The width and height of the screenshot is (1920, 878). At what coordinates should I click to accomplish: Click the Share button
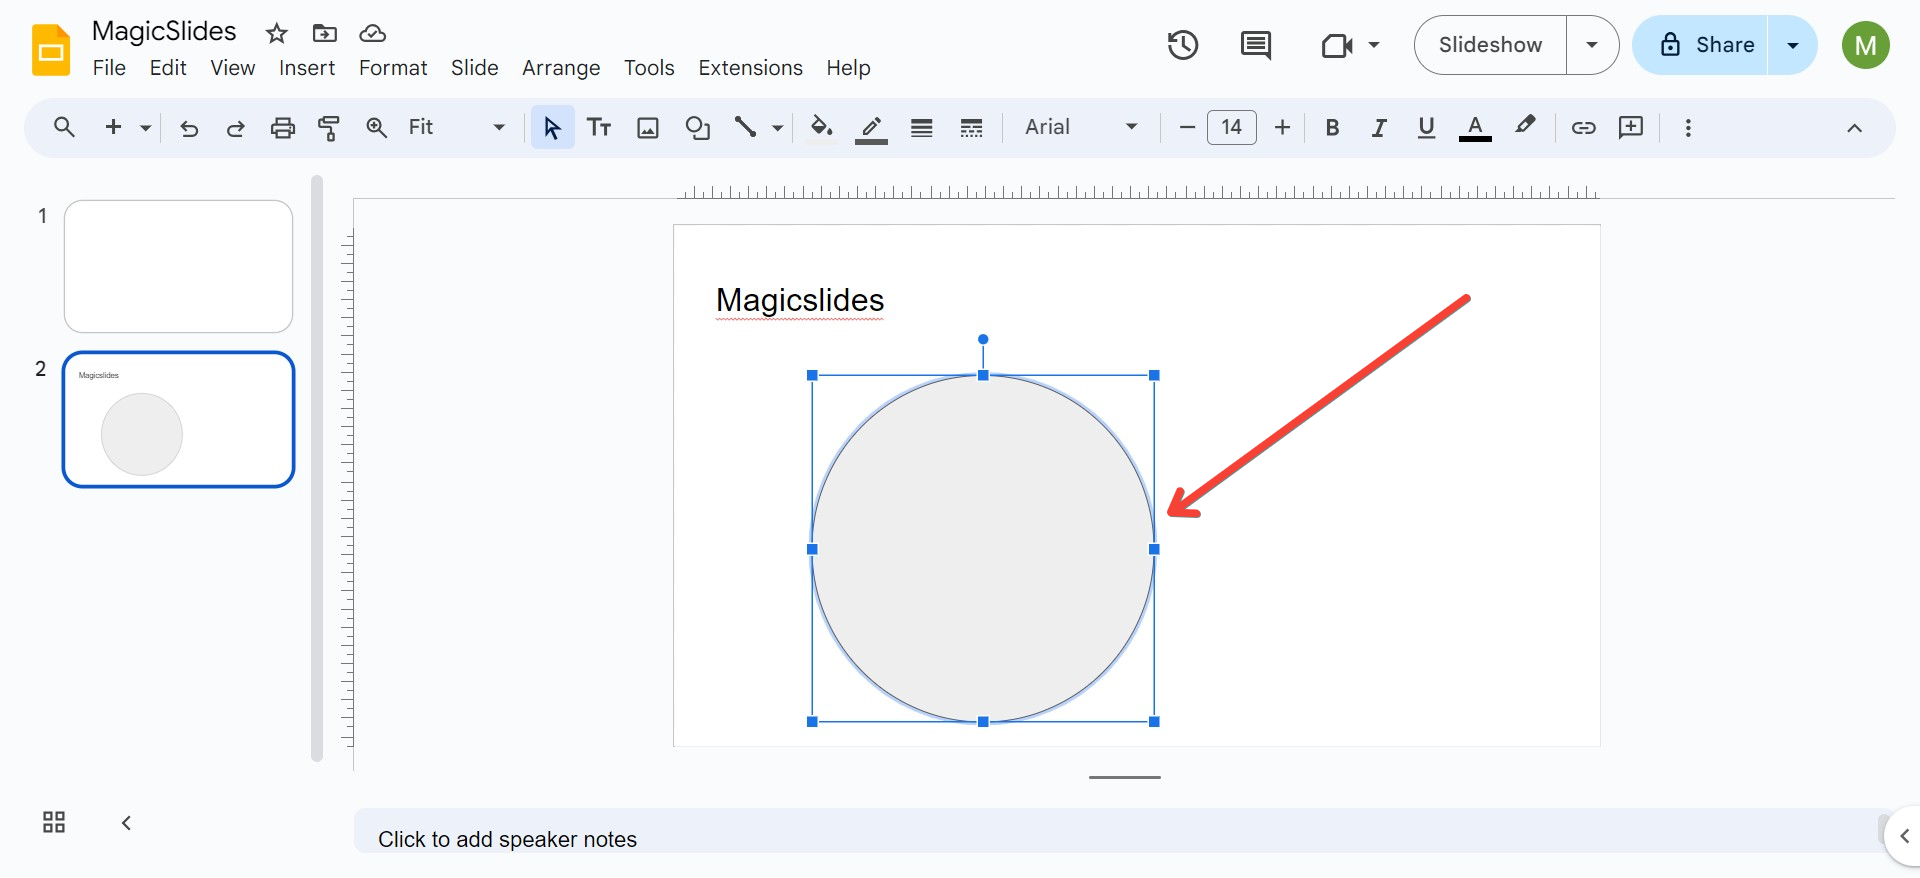[x=1707, y=45]
